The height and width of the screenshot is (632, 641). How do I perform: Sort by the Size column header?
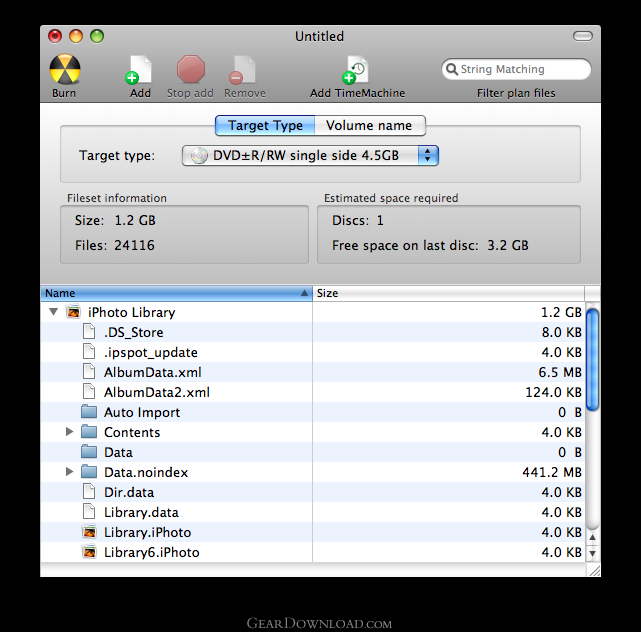click(448, 293)
